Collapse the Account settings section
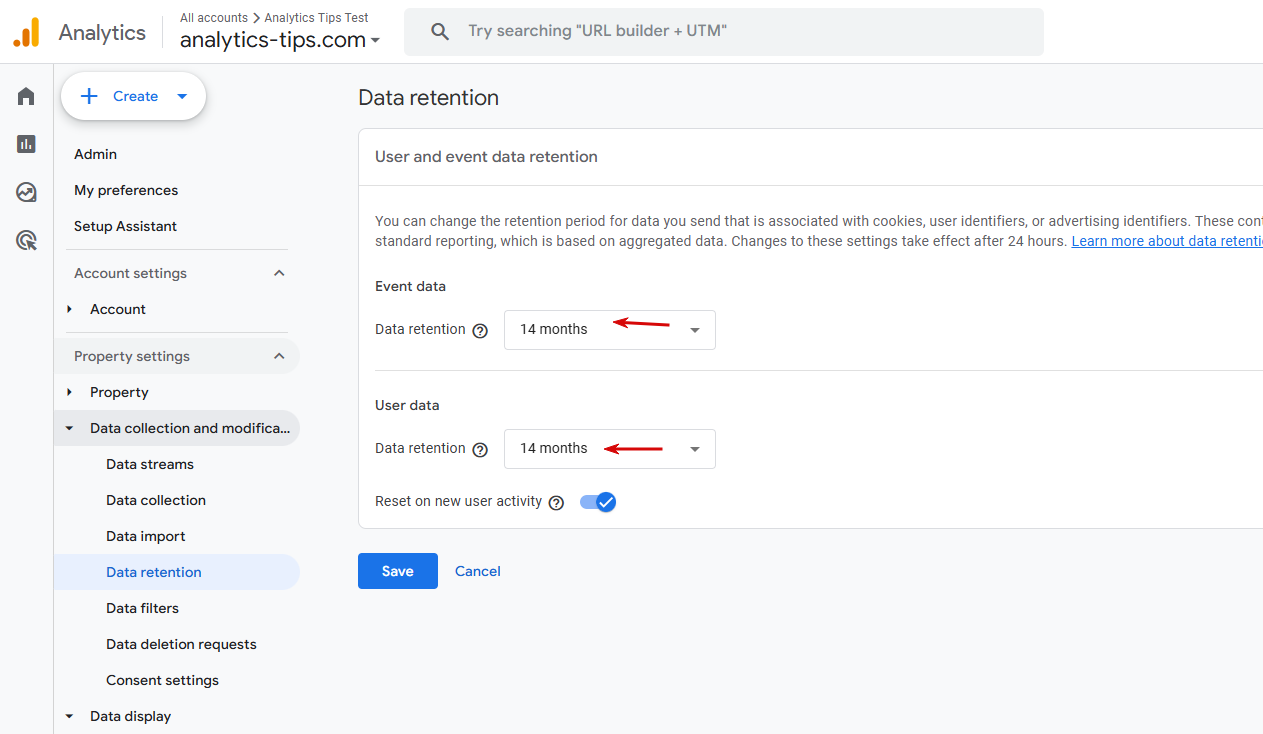The width and height of the screenshot is (1263, 734). 279,273
